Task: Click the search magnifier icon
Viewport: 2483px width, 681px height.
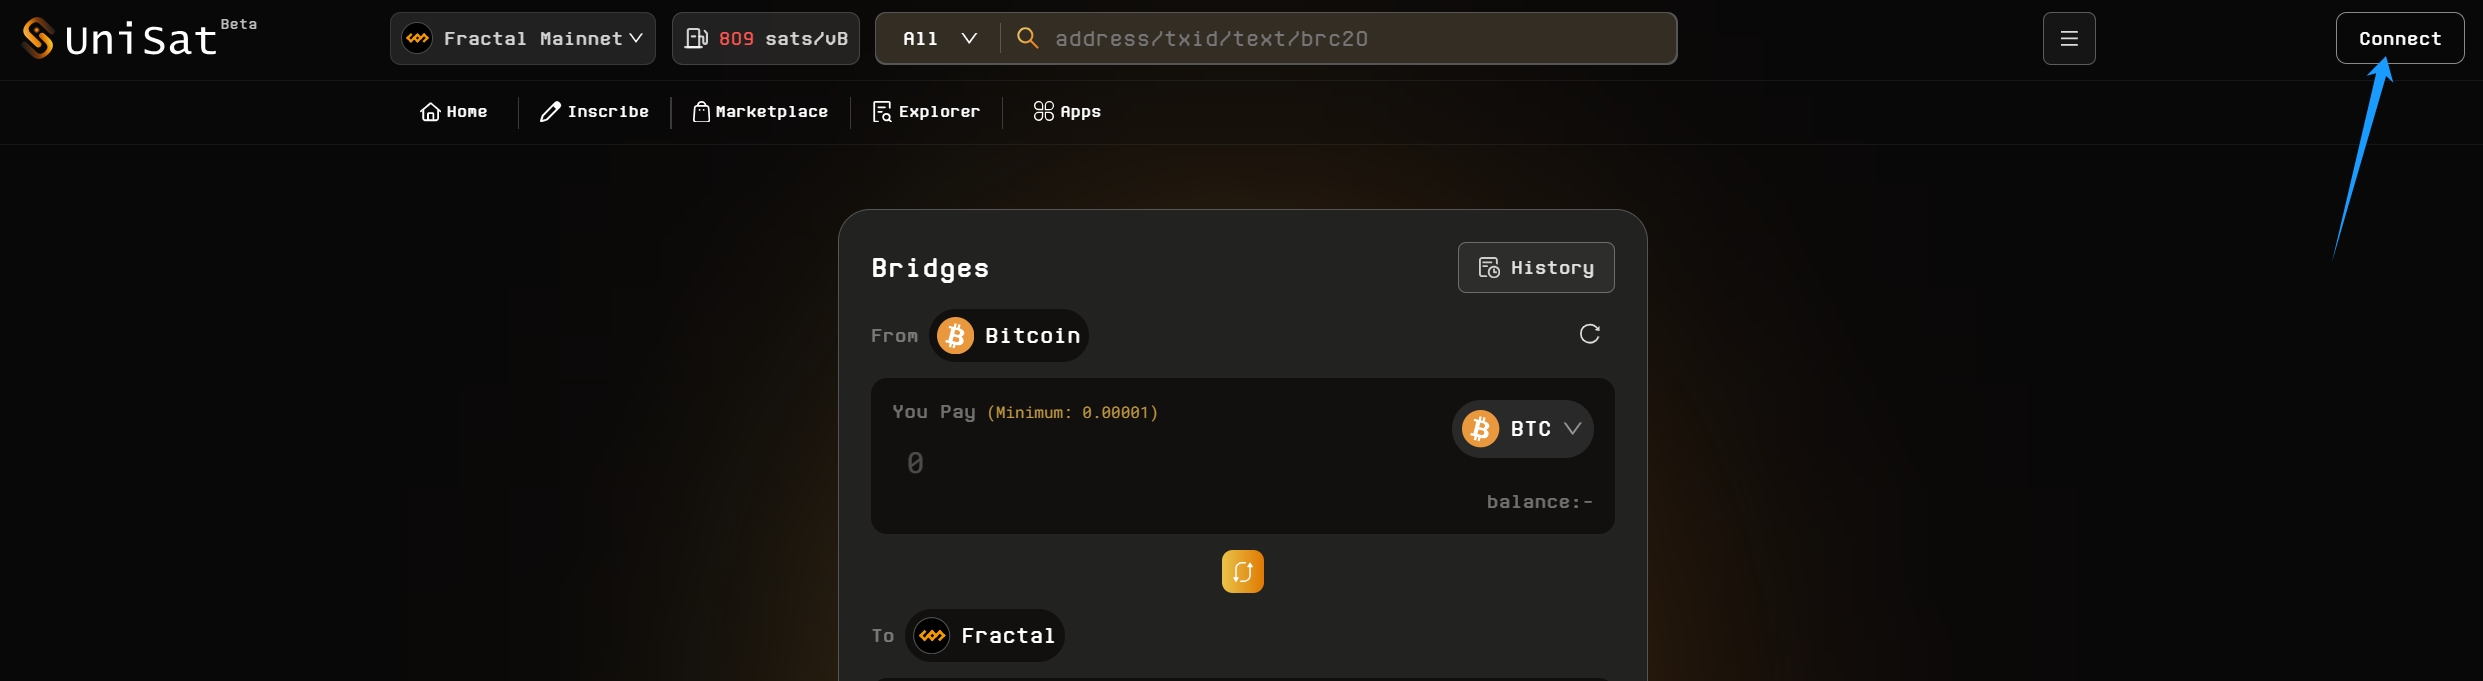Action: 1027,38
